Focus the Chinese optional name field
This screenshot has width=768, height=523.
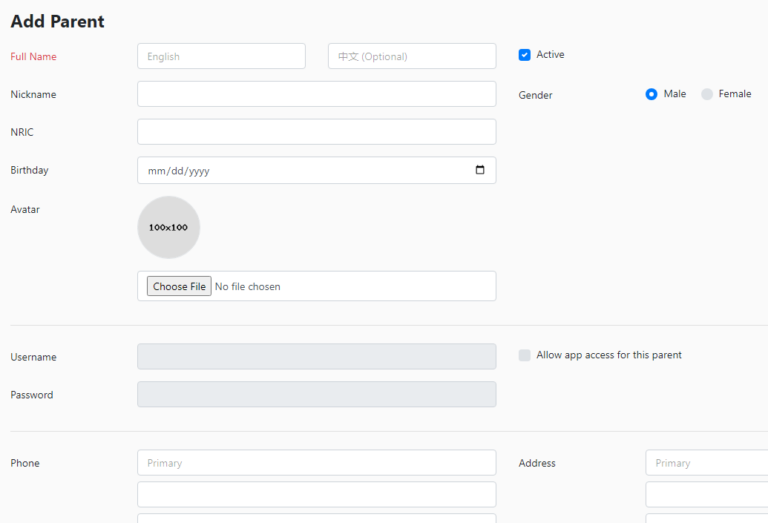(x=412, y=56)
